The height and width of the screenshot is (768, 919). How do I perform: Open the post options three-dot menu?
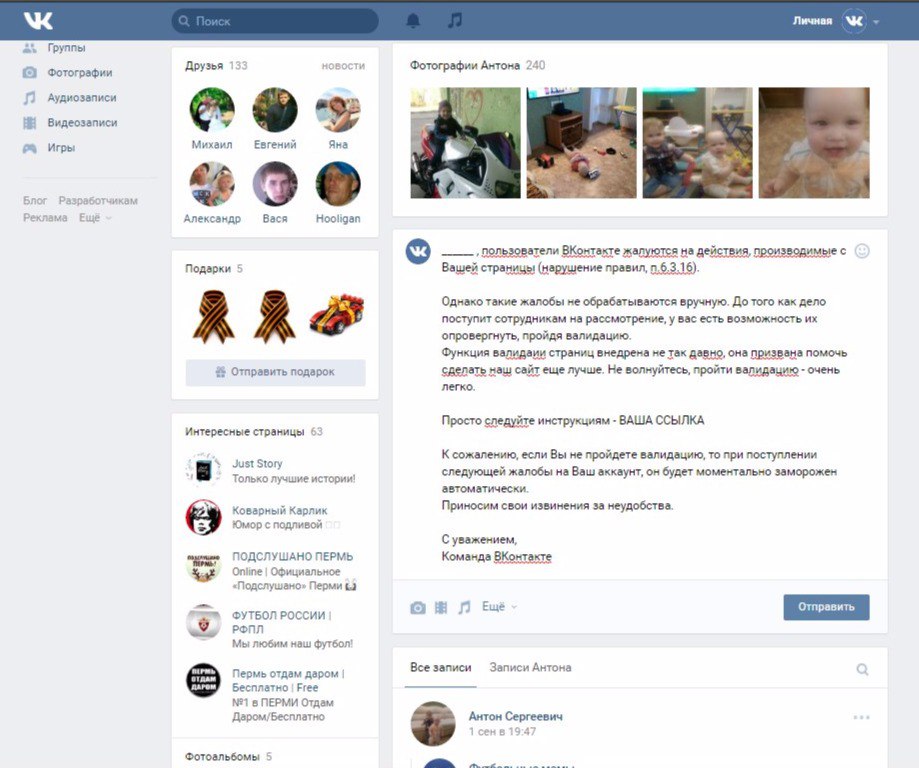click(862, 717)
